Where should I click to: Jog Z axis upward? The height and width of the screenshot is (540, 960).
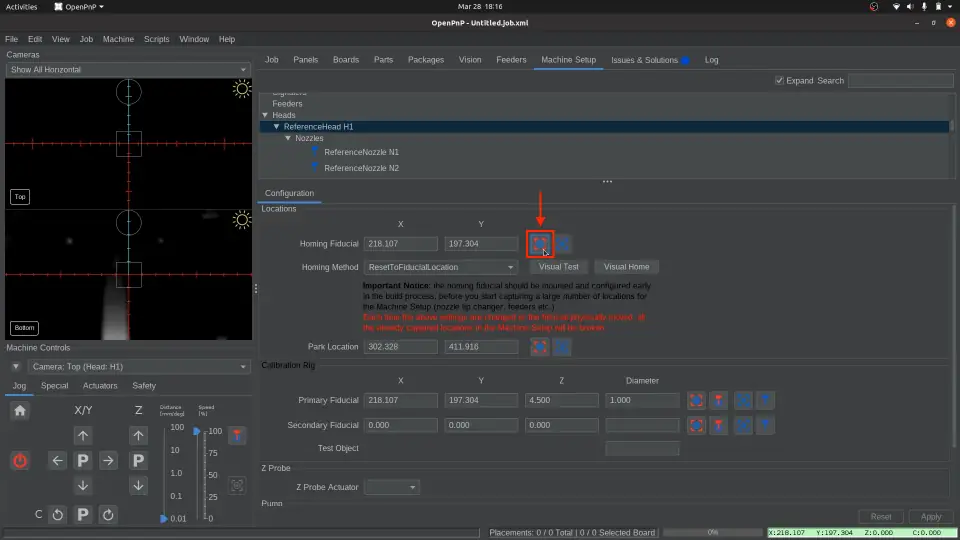[139, 435]
